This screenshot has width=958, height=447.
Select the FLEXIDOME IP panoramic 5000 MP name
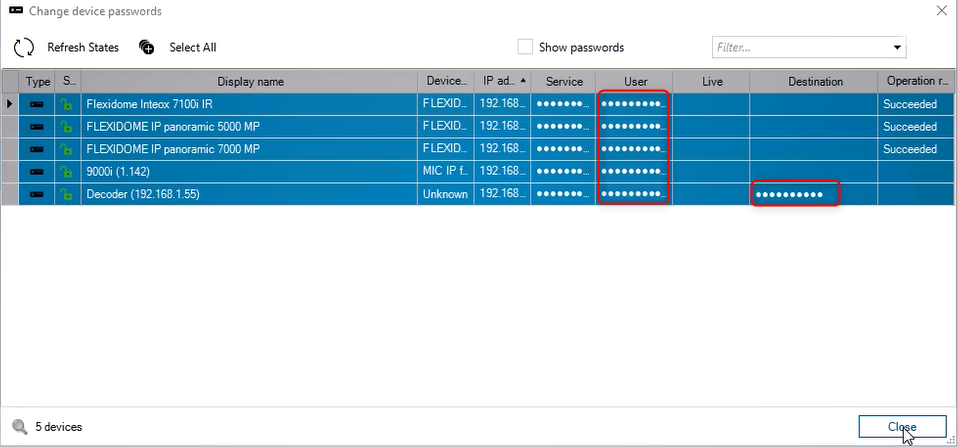tap(174, 127)
